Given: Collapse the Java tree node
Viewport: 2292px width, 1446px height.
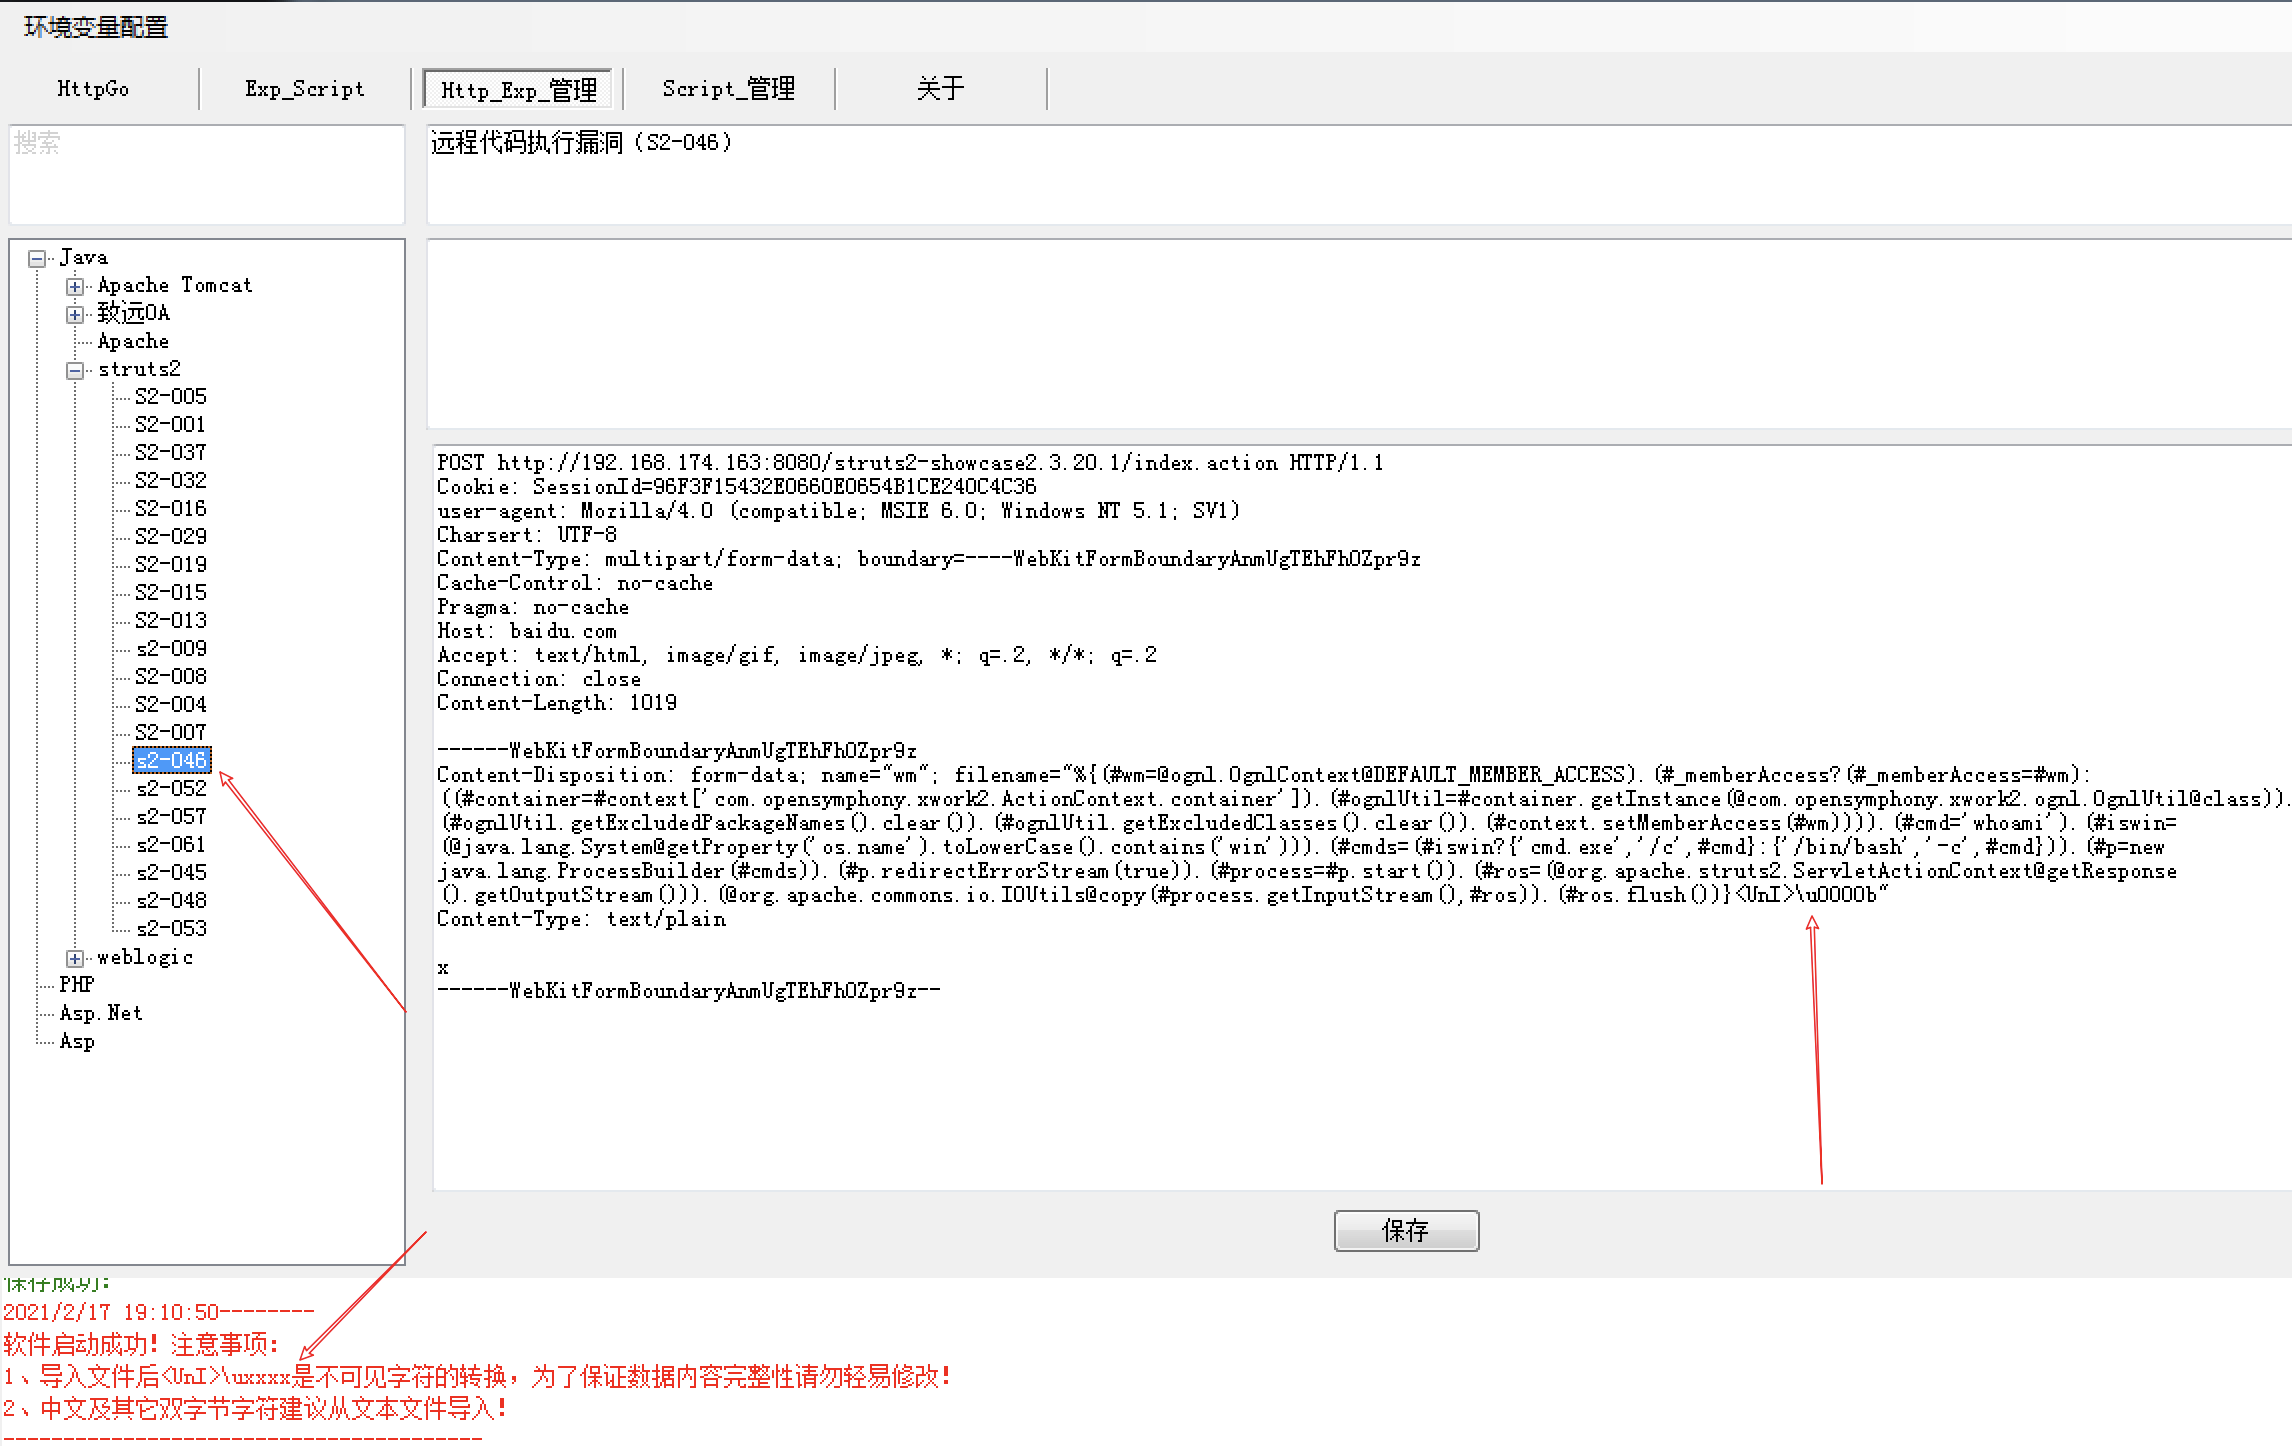Looking at the screenshot, I should [37, 259].
